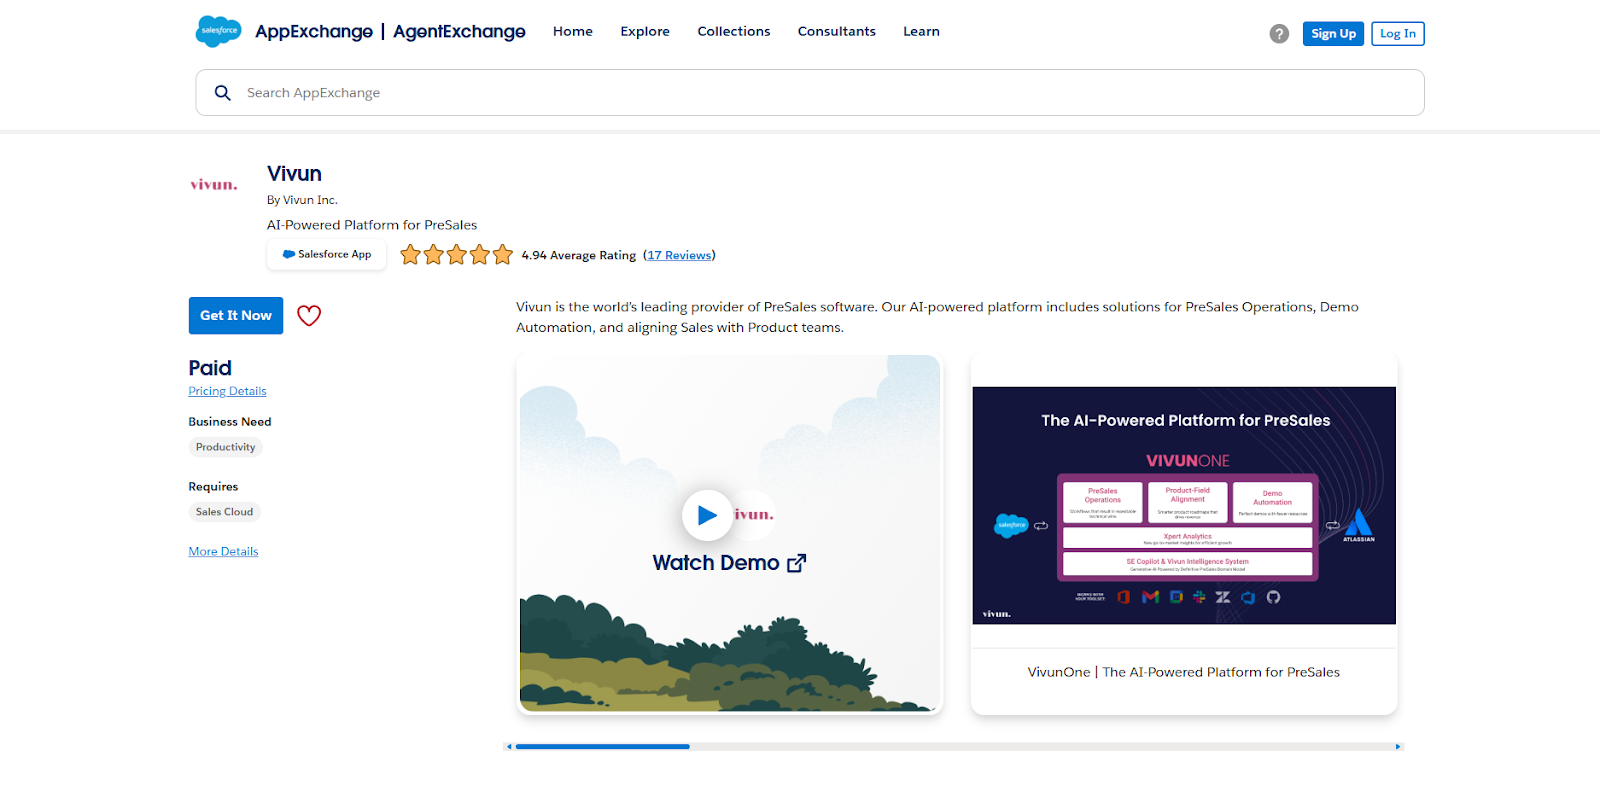Click the AppExchange header title
The width and height of the screenshot is (1600, 803).
pyautogui.click(x=314, y=32)
